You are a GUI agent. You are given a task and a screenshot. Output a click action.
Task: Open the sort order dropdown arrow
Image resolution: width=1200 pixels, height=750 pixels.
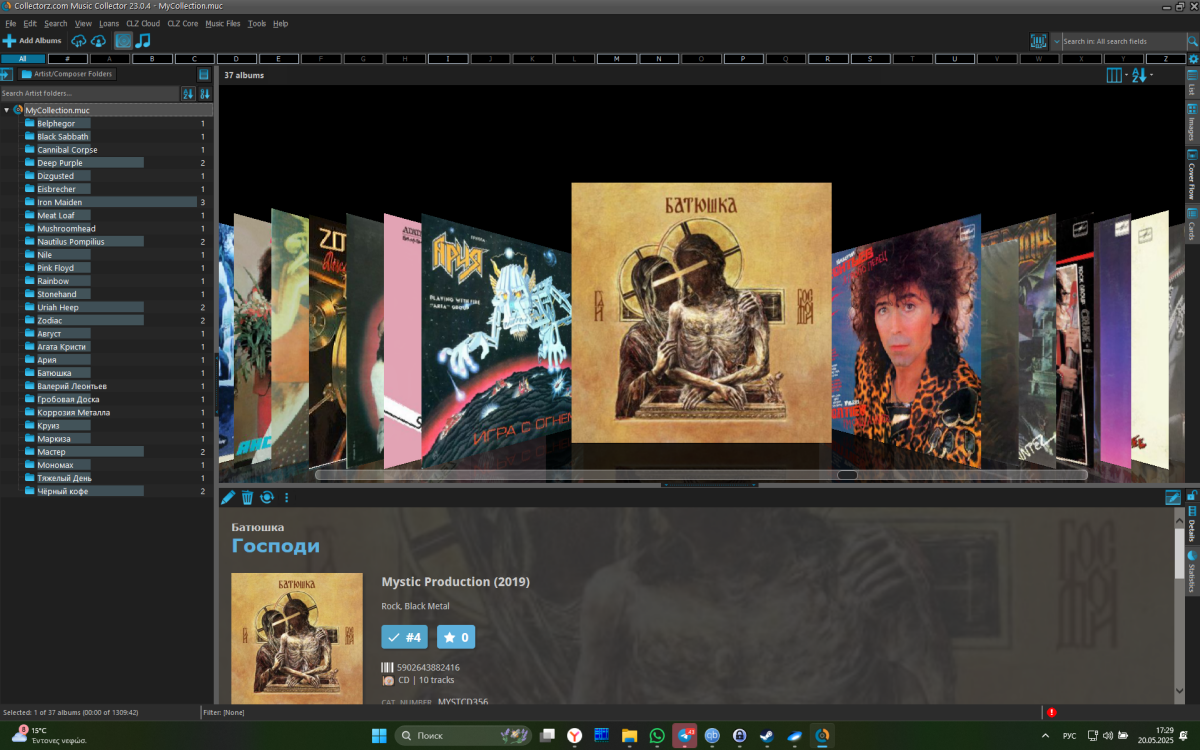[1151, 75]
